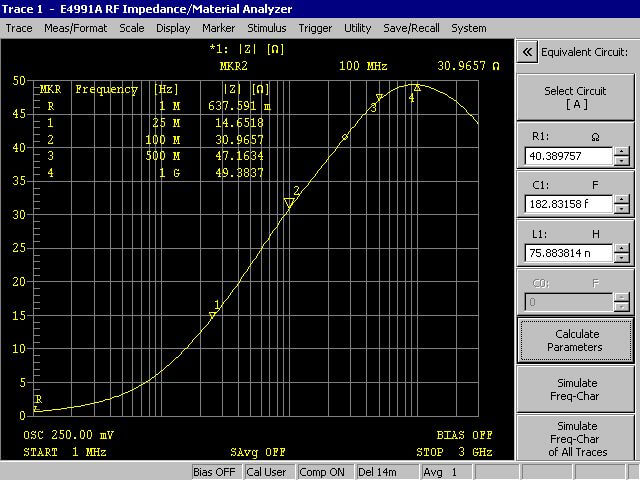Decrease C1 value using down arrow
The width and height of the screenshot is (640, 480).
pyautogui.click(x=622, y=209)
